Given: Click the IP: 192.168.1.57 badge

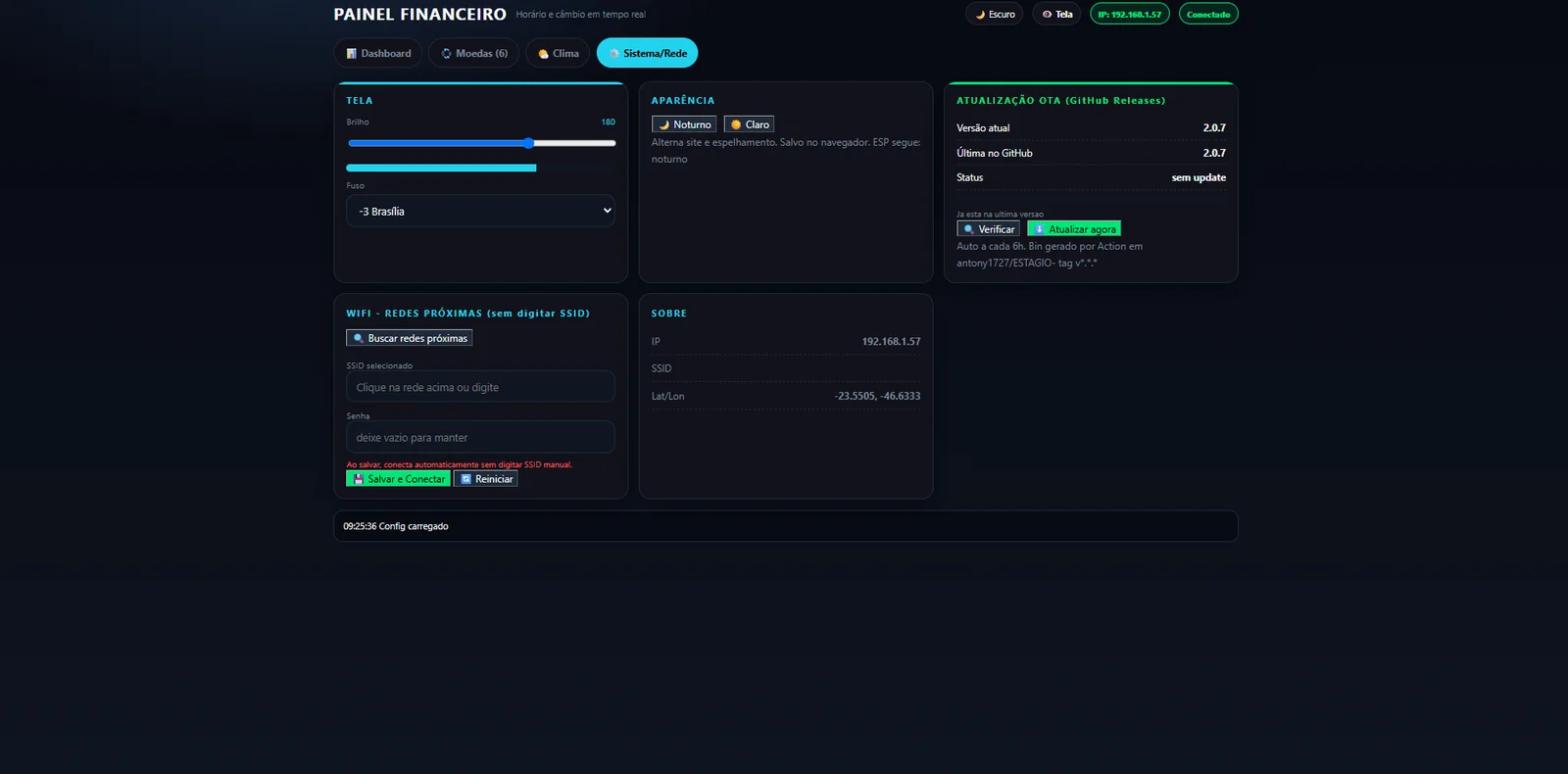Looking at the screenshot, I should click(1130, 14).
